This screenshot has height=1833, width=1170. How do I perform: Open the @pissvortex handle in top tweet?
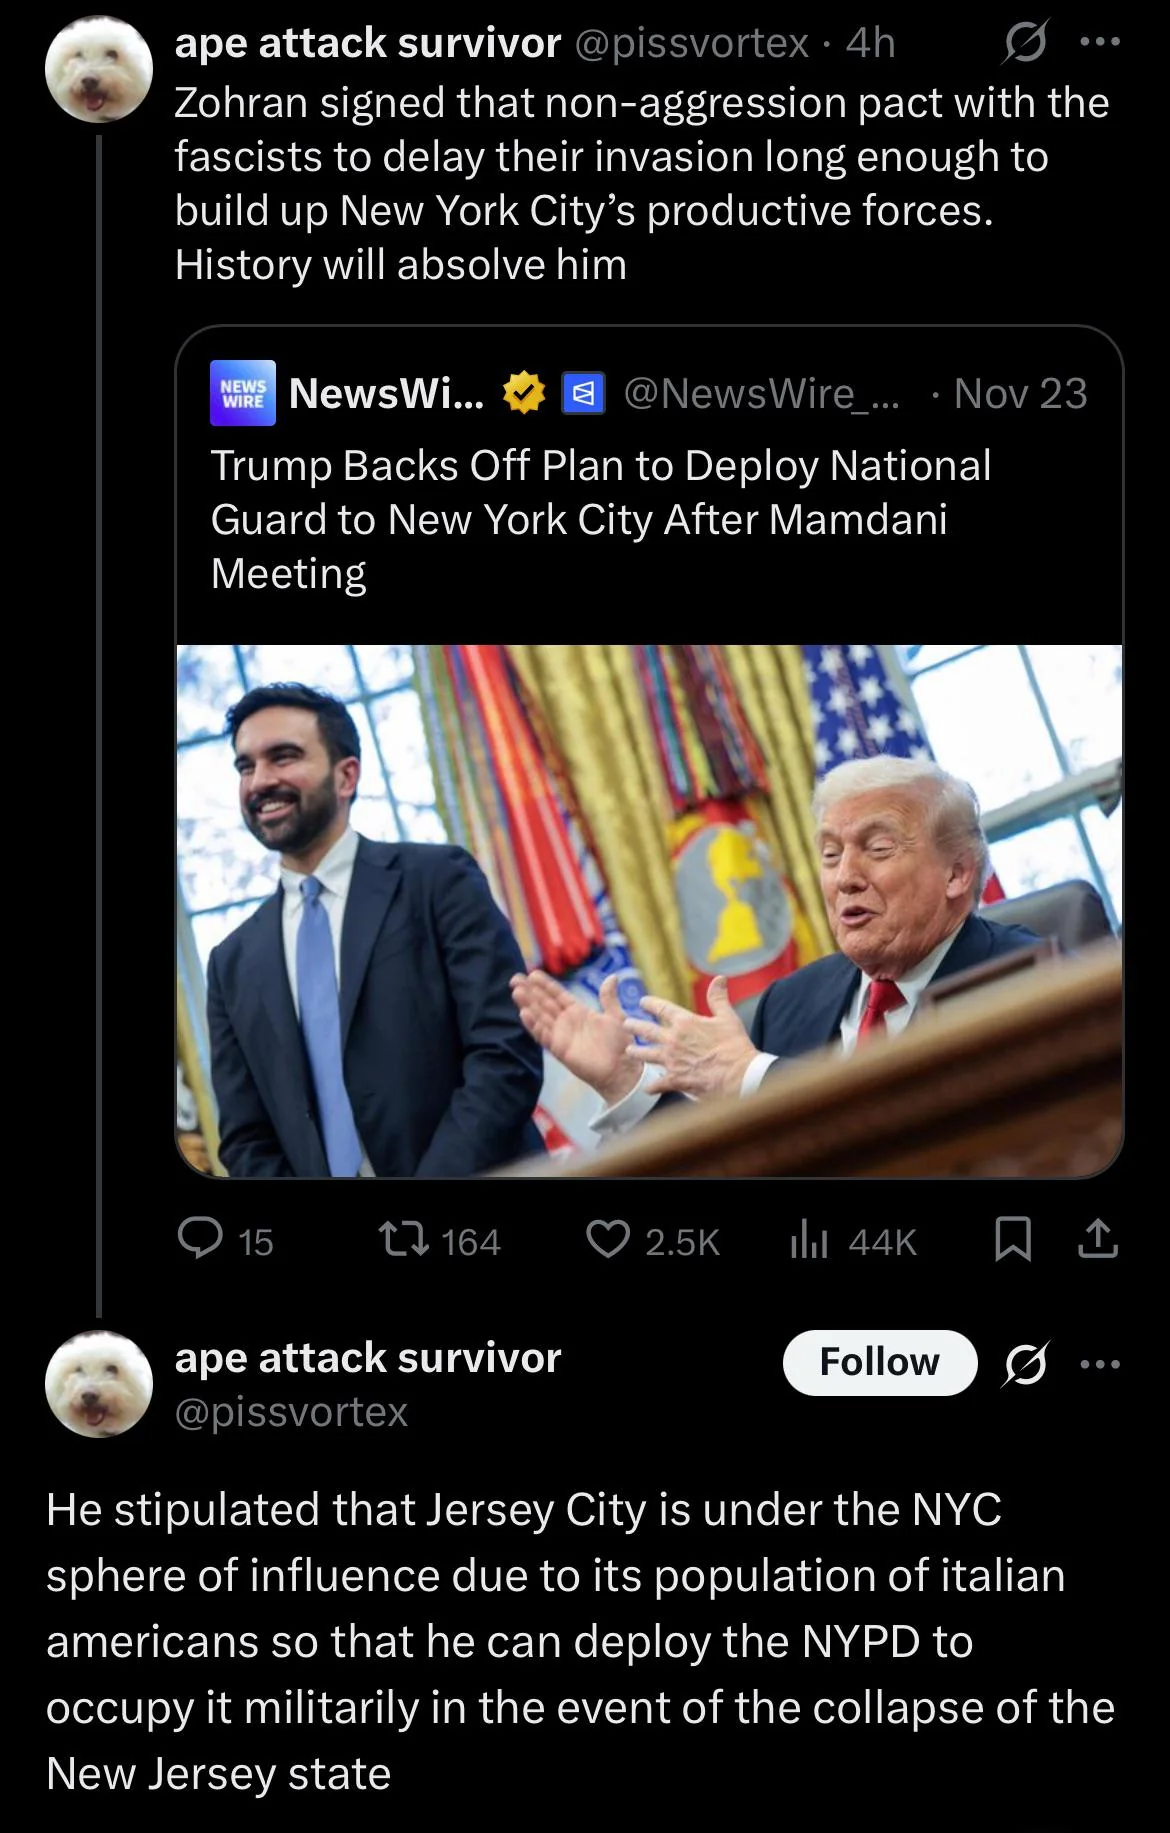[x=691, y=43]
